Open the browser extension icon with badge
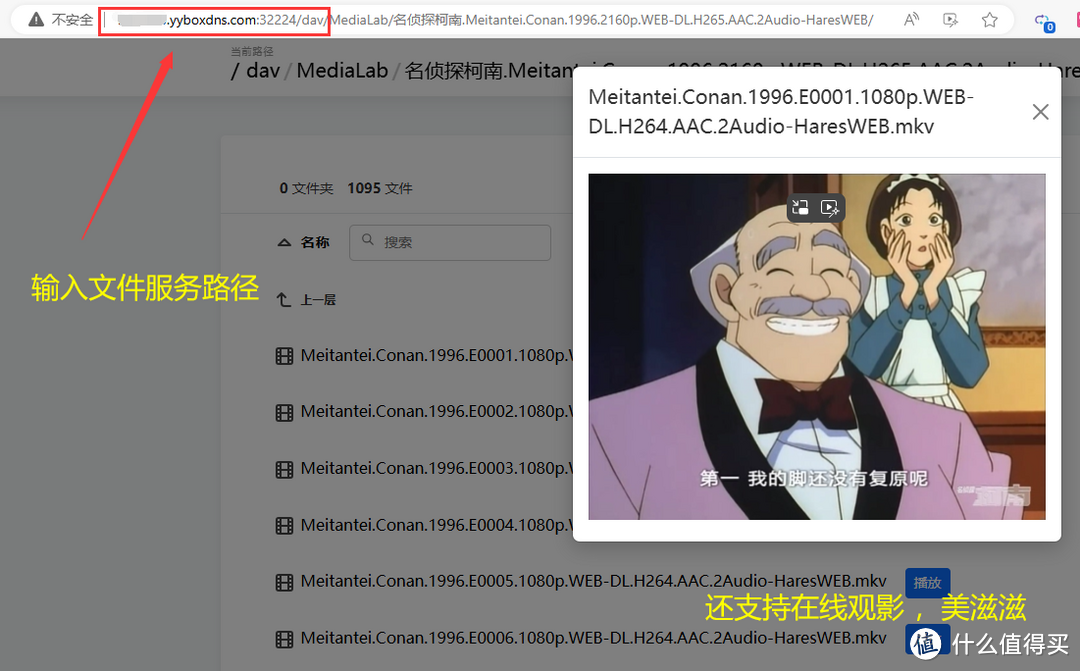This screenshot has width=1080, height=671. pos(1044,22)
